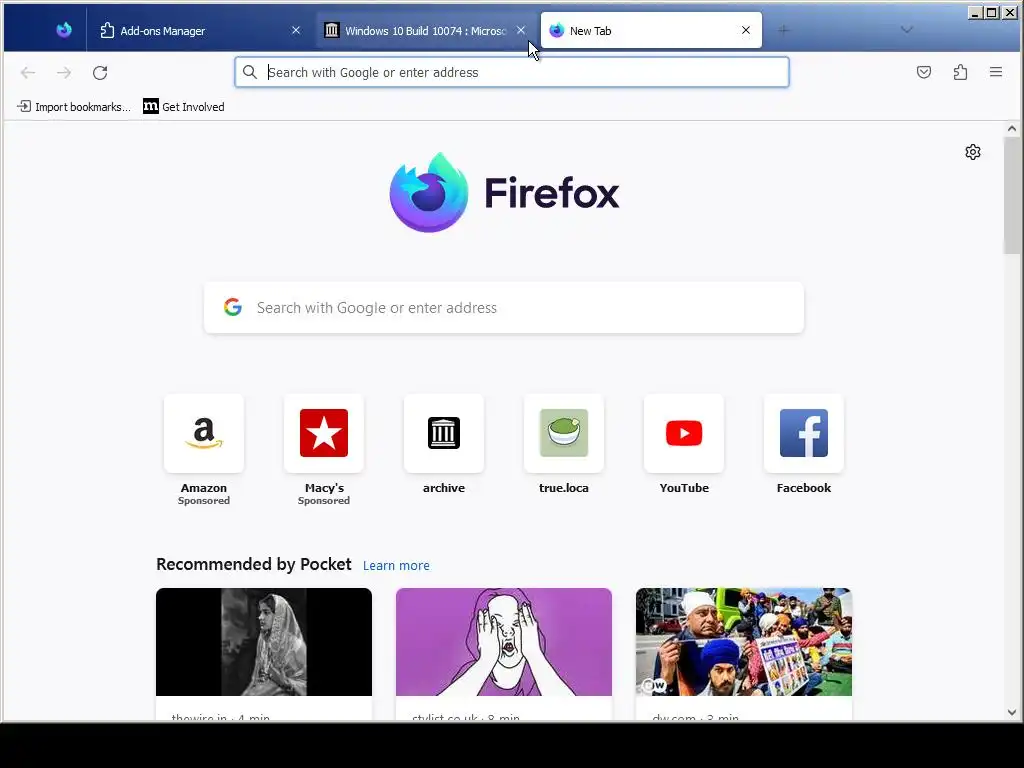Click the Macy's label text
The height and width of the screenshot is (768, 1024).
(x=324, y=488)
